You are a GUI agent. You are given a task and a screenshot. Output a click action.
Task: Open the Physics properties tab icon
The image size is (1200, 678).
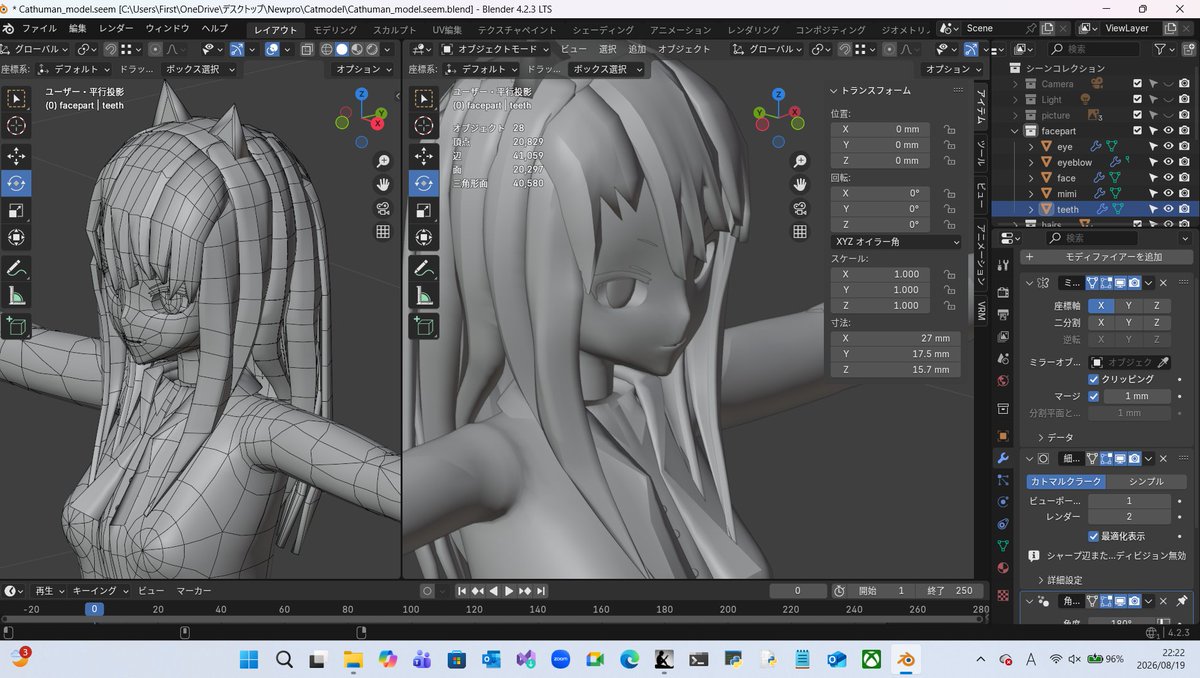[x=1003, y=501]
